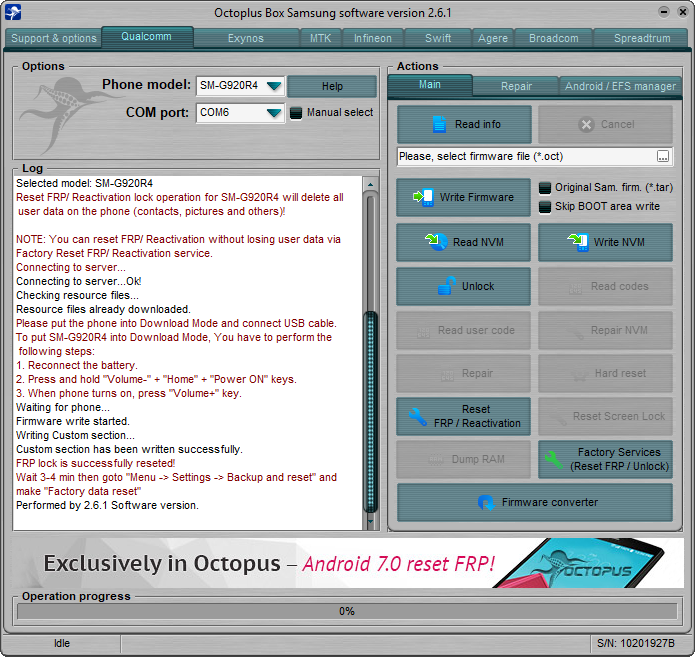Toggle Skip BOOT area write checkbox
The height and width of the screenshot is (657, 695).
545,207
